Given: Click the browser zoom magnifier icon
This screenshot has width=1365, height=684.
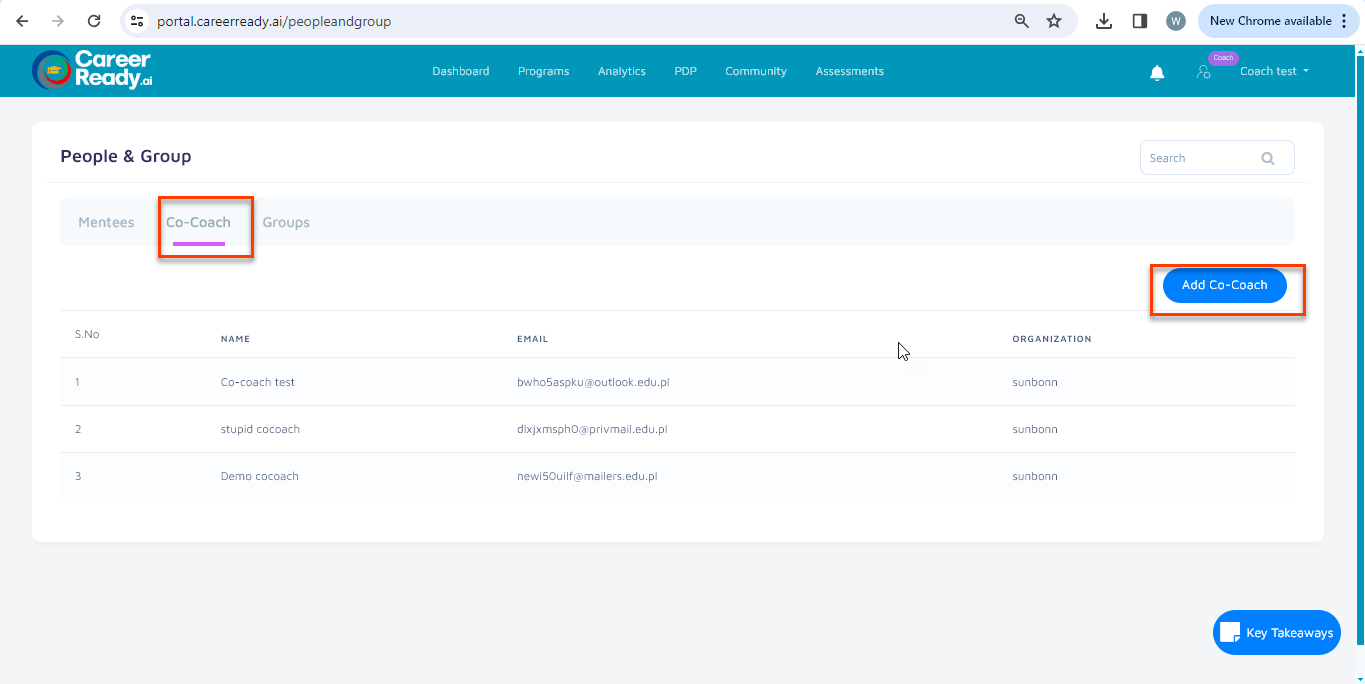Looking at the screenshot, I should [x=1022, y=21].
